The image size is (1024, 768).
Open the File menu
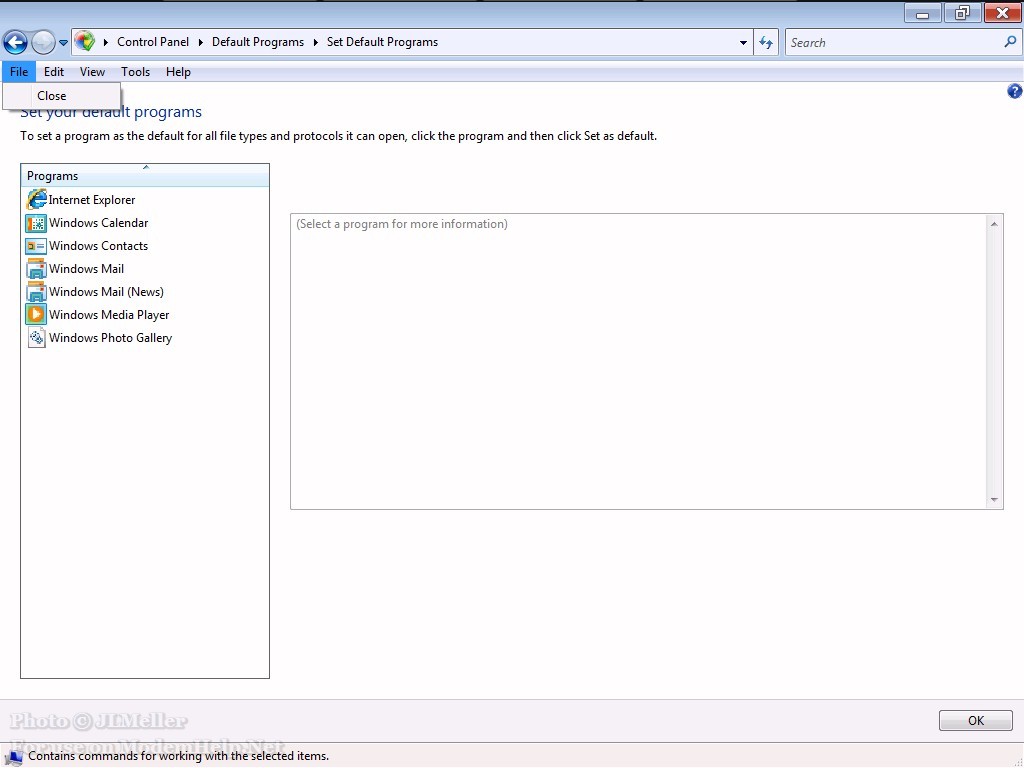pyautogui.click(x=19, y=72)
